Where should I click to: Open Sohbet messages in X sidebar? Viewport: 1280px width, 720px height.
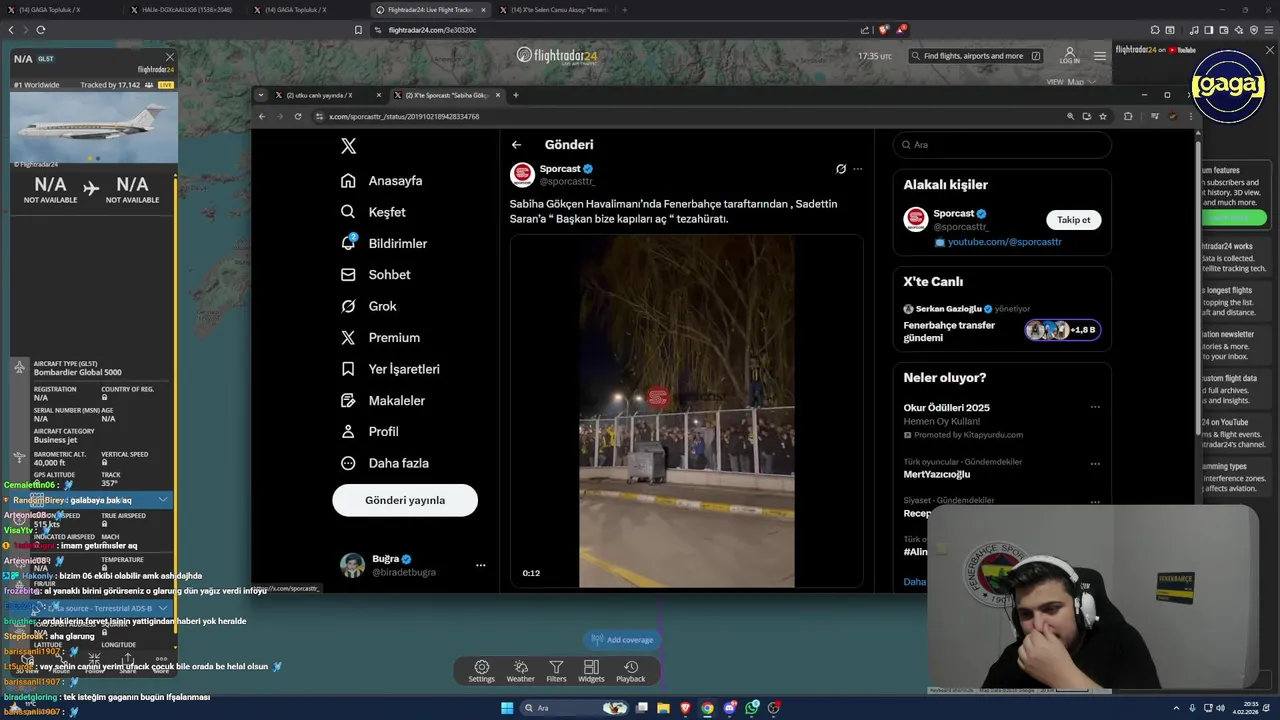376,275
